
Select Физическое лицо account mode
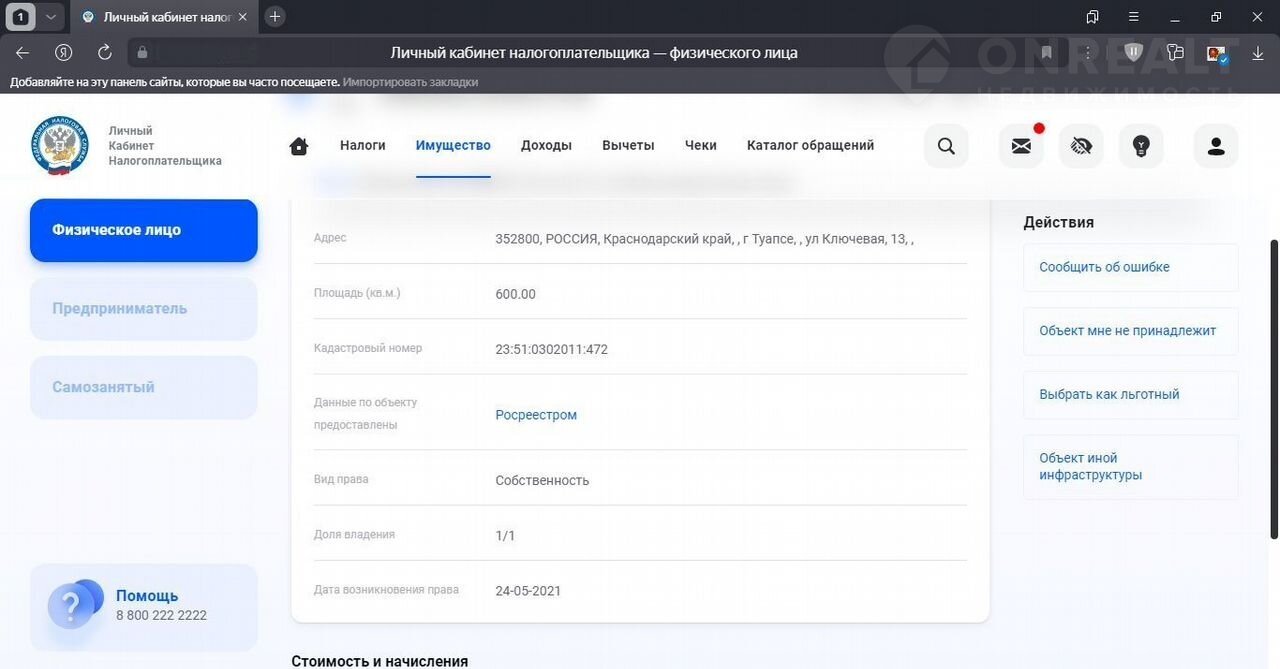pos(144,230)
